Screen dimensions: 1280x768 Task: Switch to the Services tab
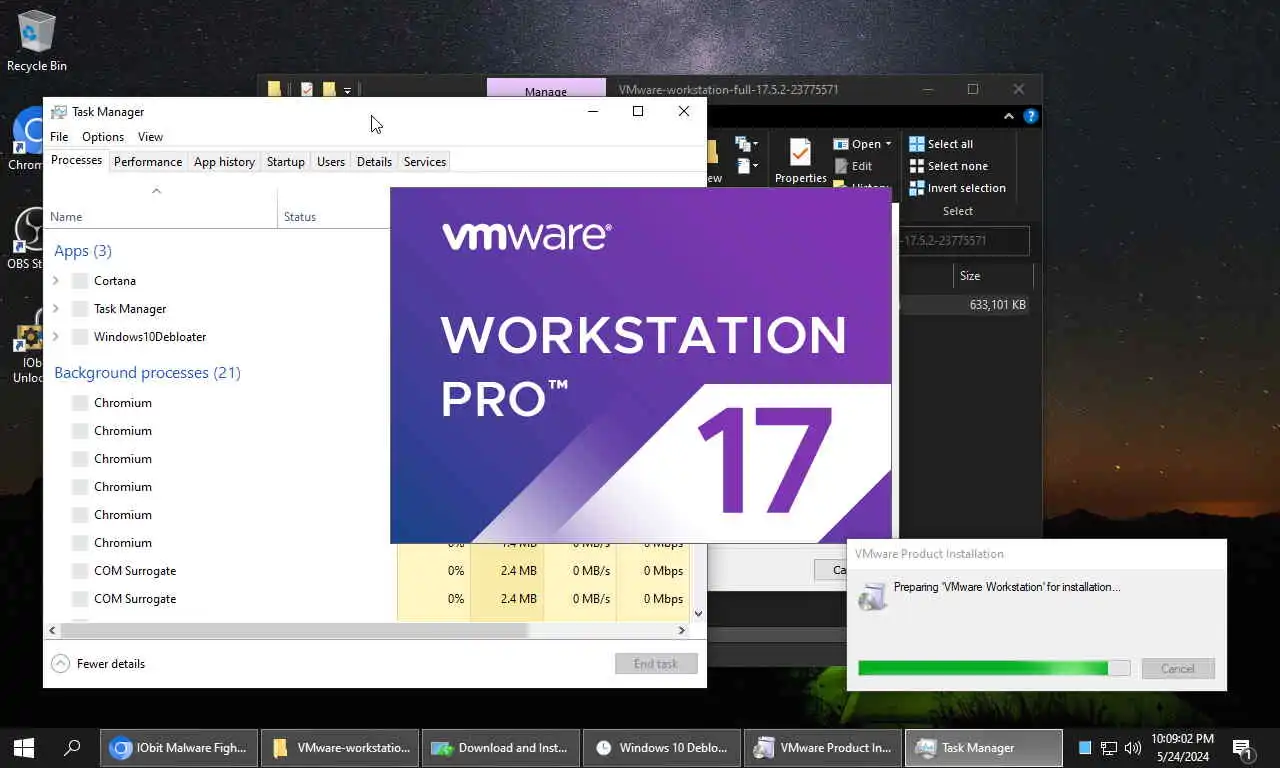(425, 162)
